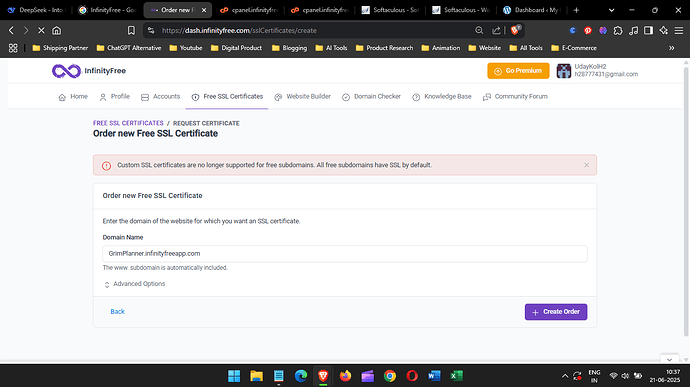Open the UdayKolH2 user profile avatar
The height and width of the screenshot is (387, 690).
(563, 71)
